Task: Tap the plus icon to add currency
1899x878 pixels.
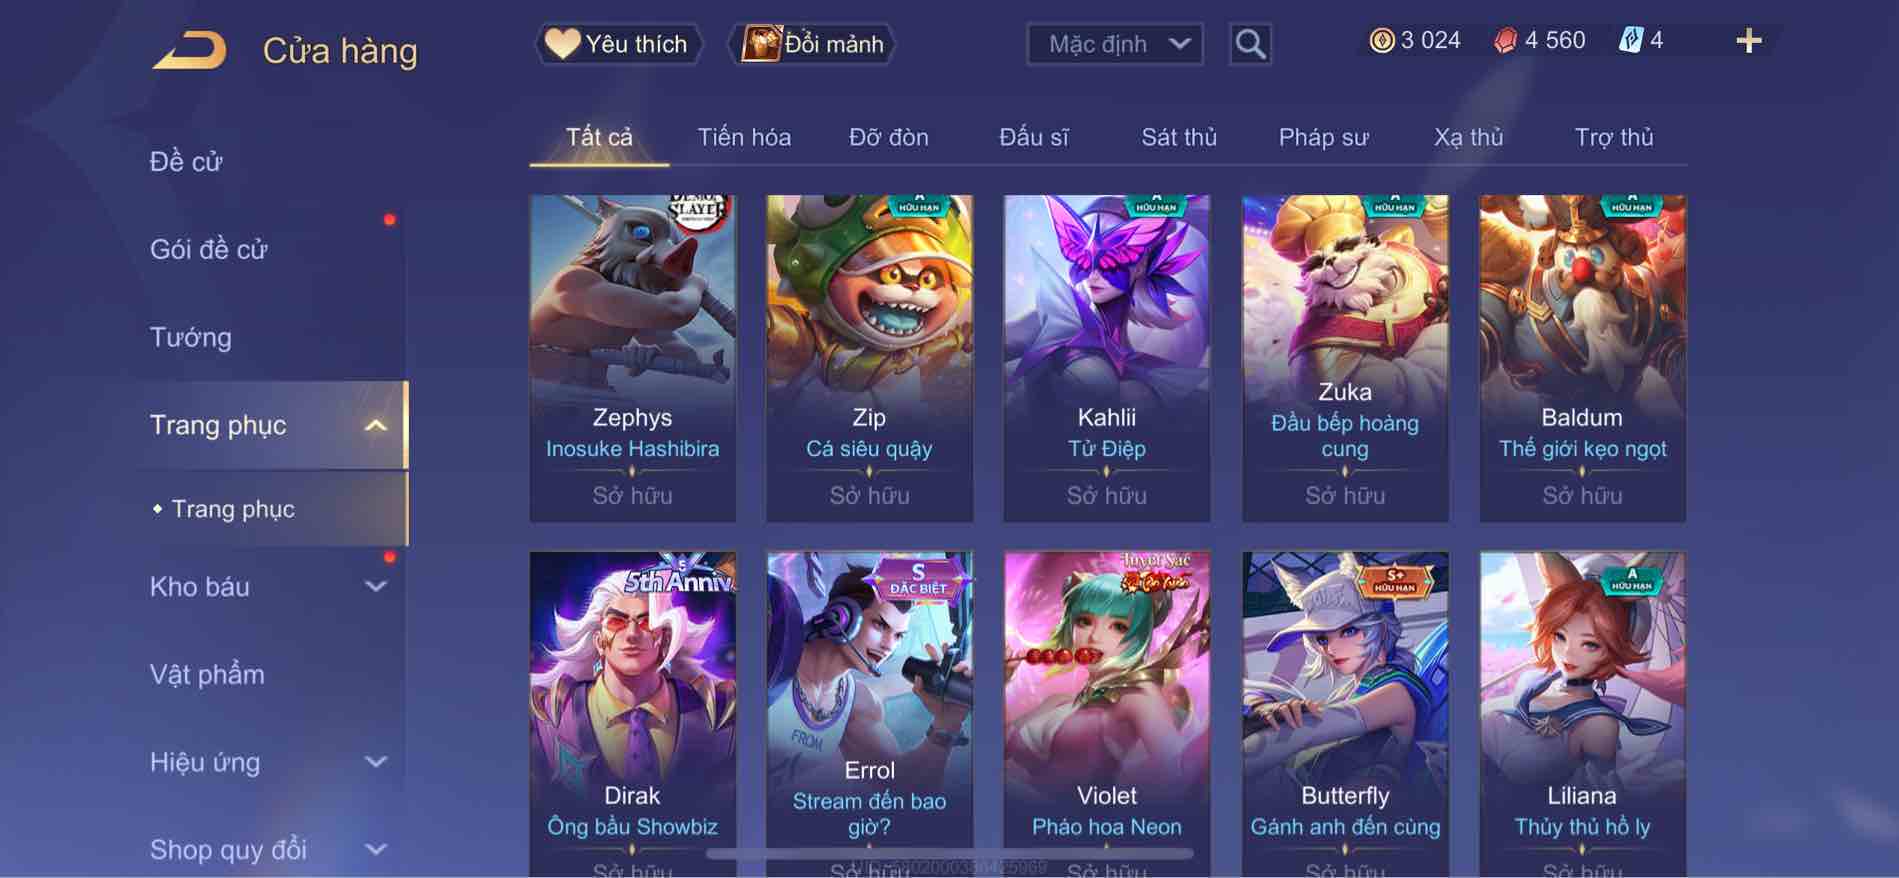Action: pyautogui.click(x=1748, y=41)
